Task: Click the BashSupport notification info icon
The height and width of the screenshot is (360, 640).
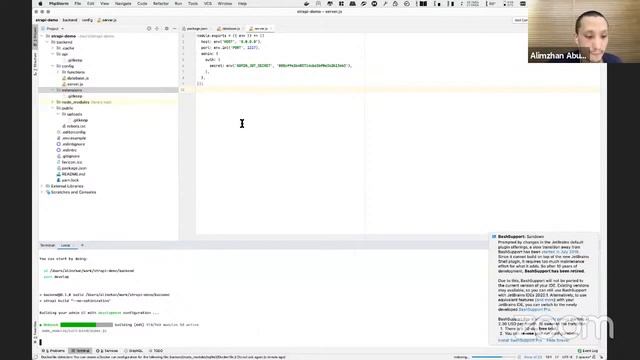Action: 494,237
